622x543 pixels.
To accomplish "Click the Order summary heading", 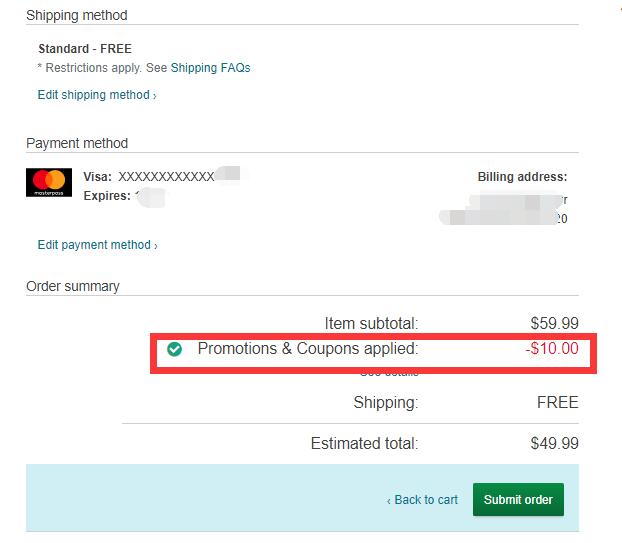I will click(73, 286).
